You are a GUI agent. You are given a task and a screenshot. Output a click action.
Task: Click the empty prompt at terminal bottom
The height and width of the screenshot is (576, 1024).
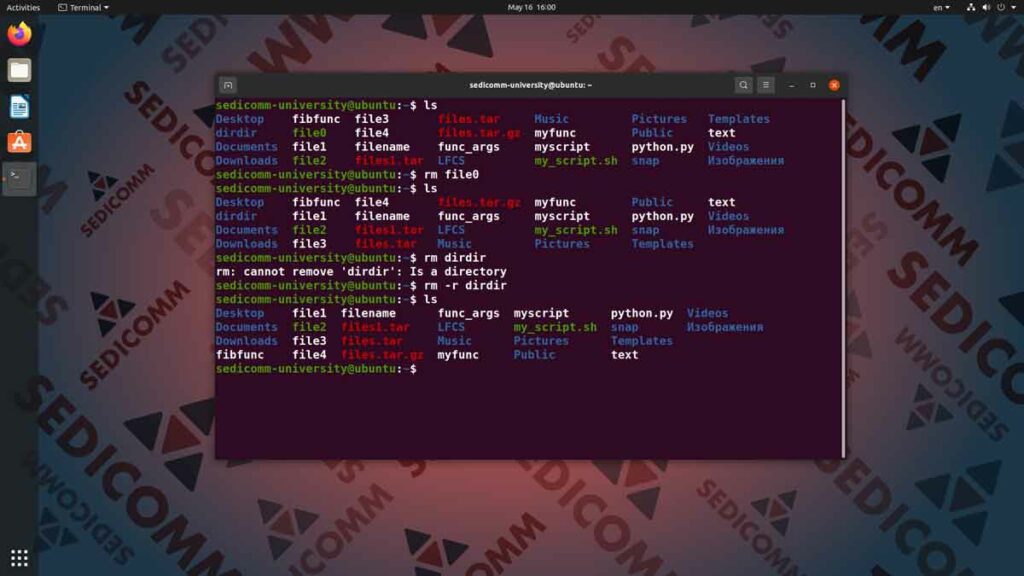316,369
